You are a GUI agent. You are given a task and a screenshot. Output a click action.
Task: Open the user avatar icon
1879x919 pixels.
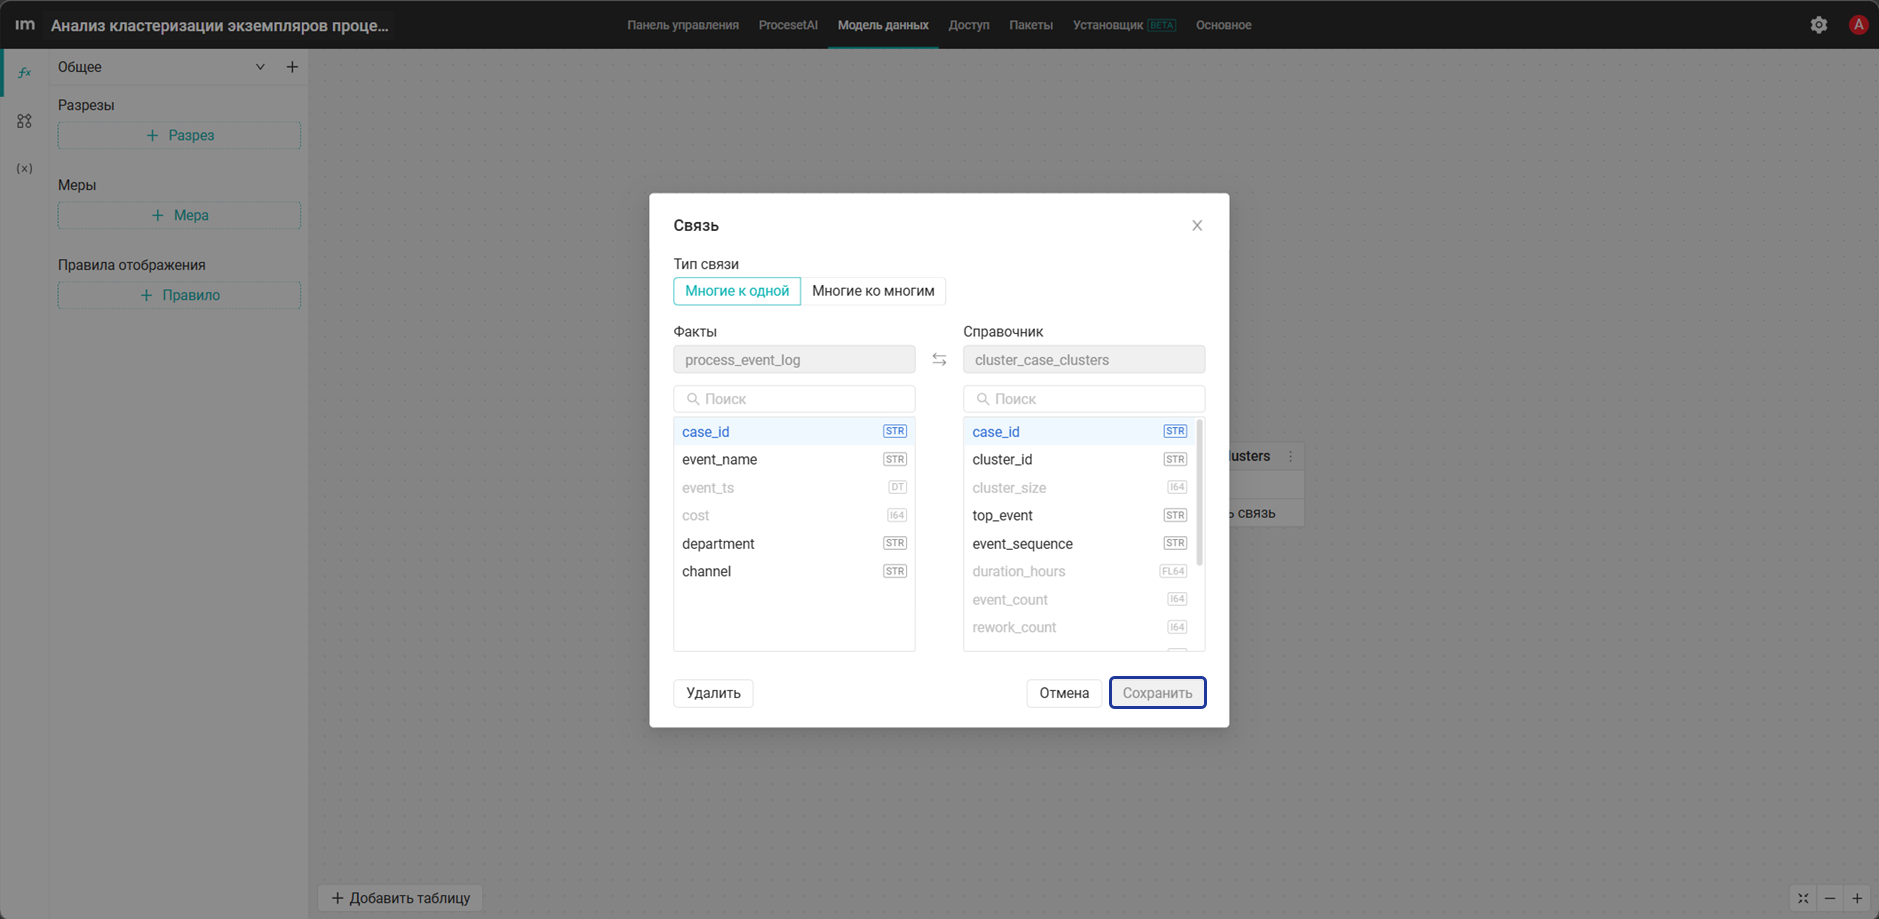[x=1858, y=25]
